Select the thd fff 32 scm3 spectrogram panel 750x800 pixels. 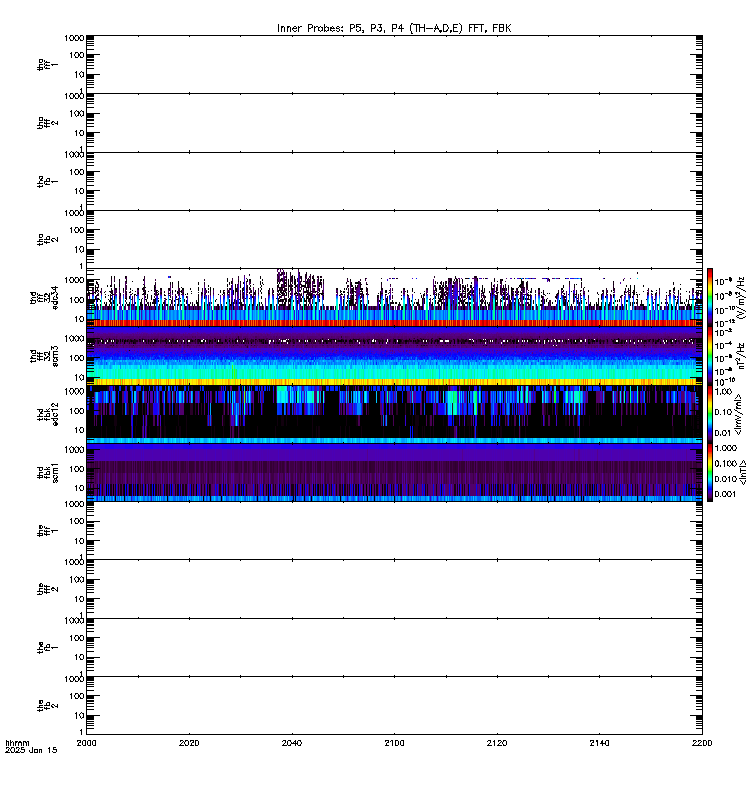click(x=394, y=356)
